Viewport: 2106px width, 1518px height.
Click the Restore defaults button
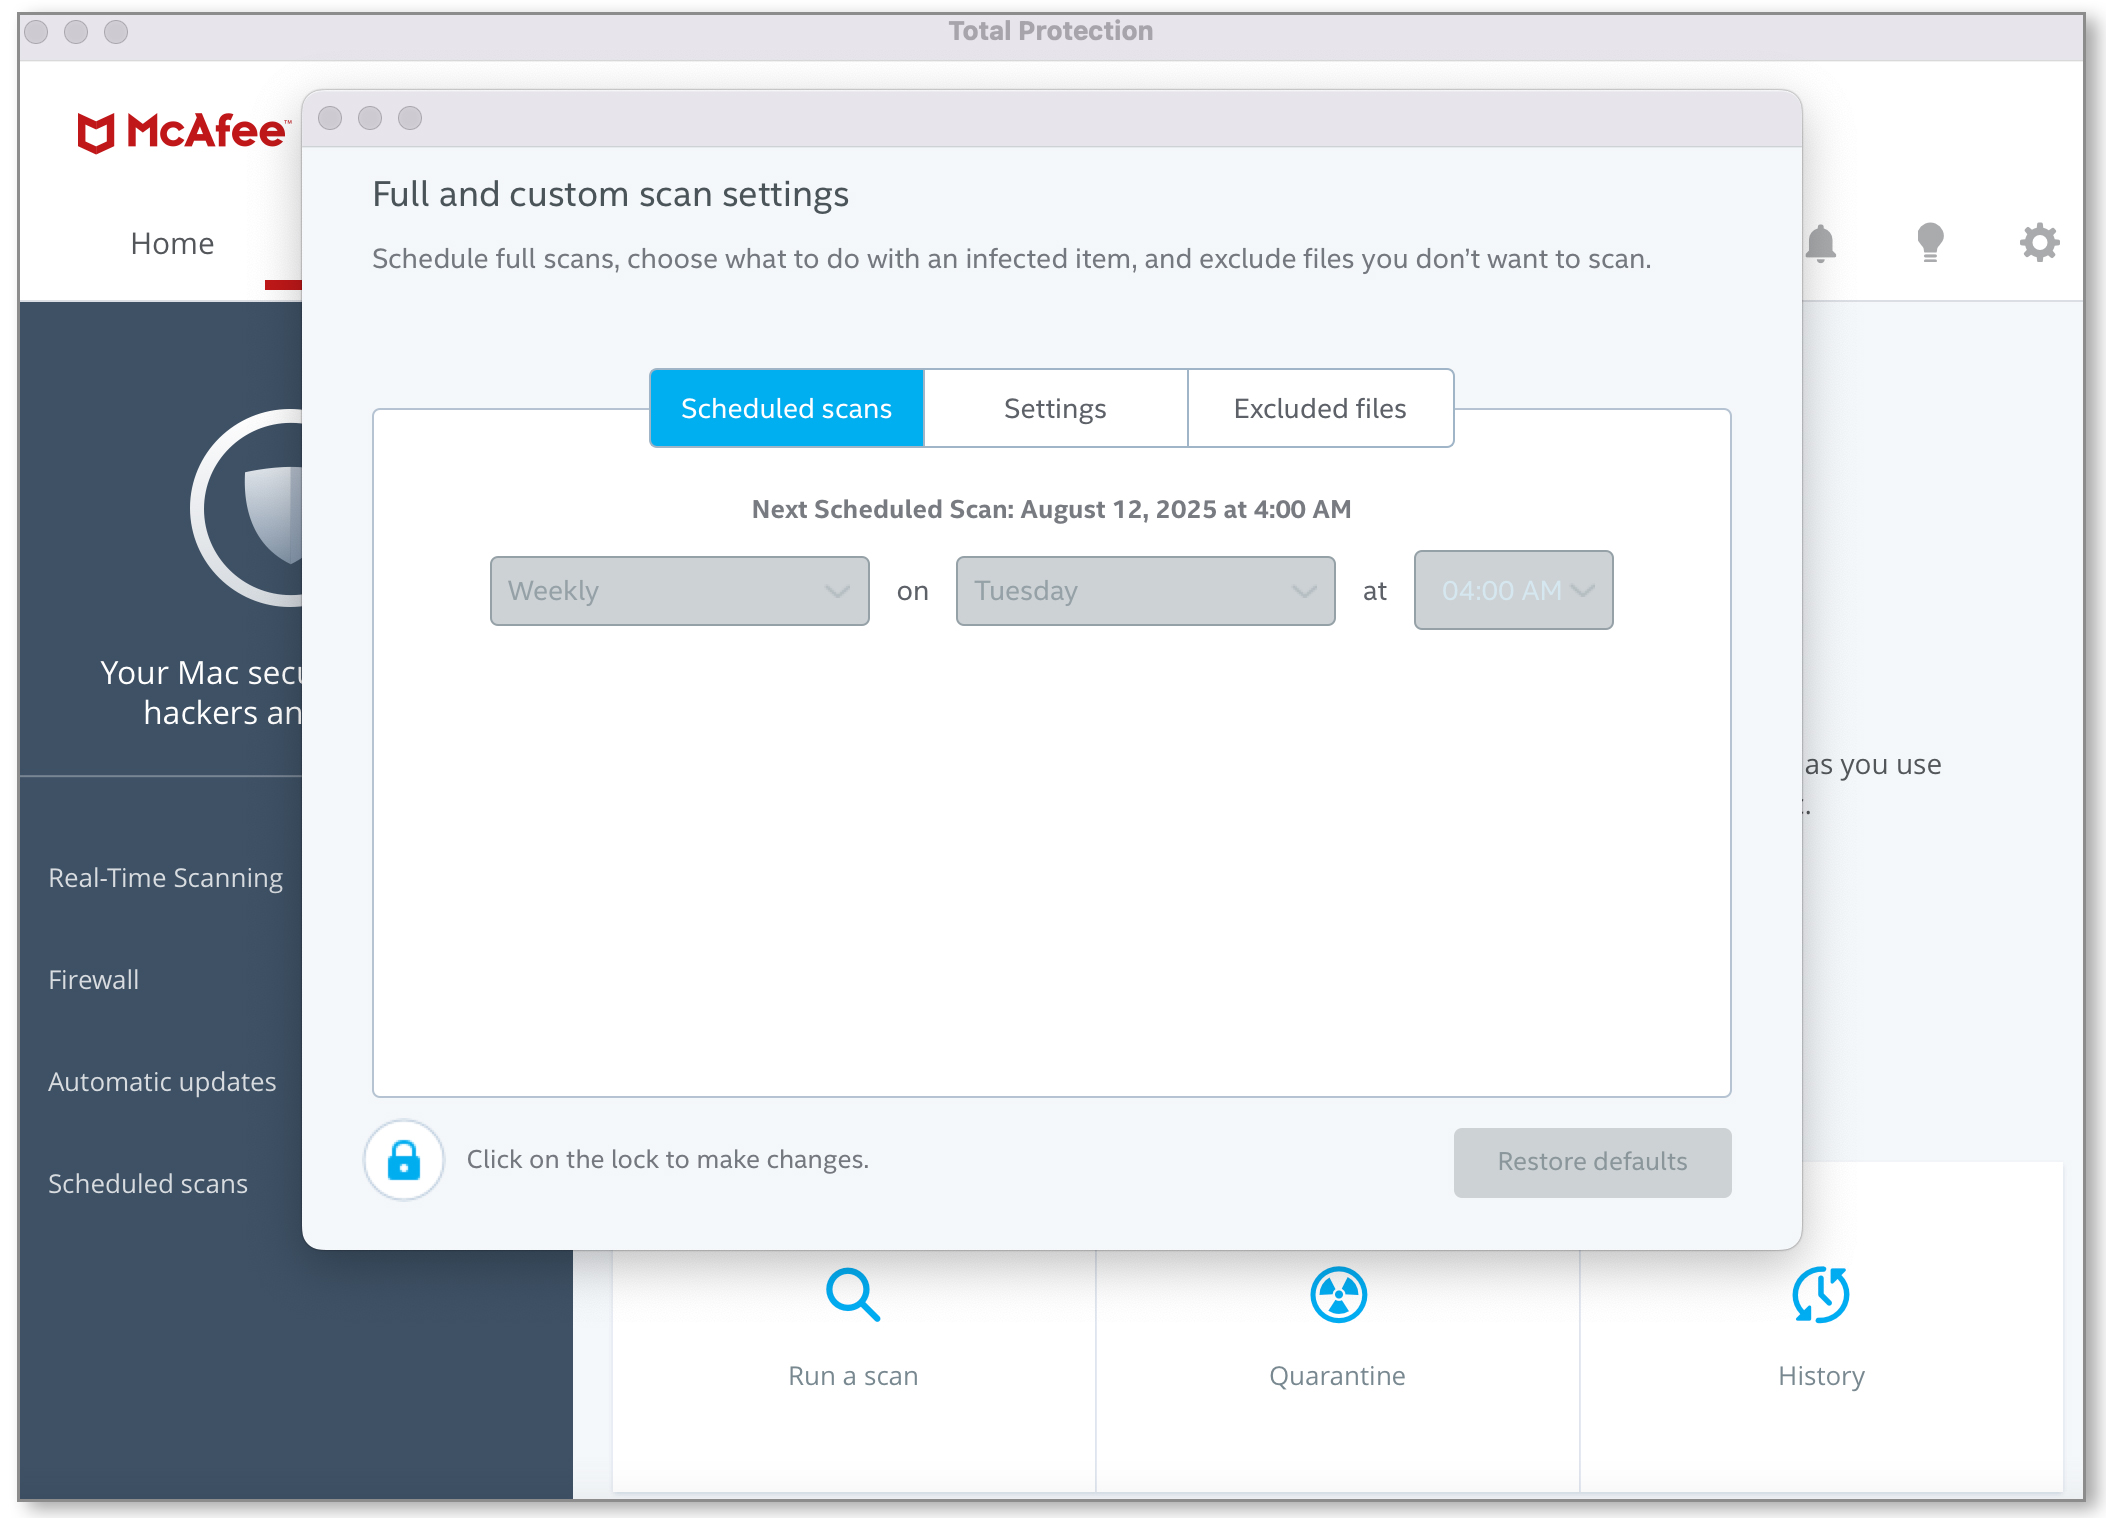coord(1592,1162)
